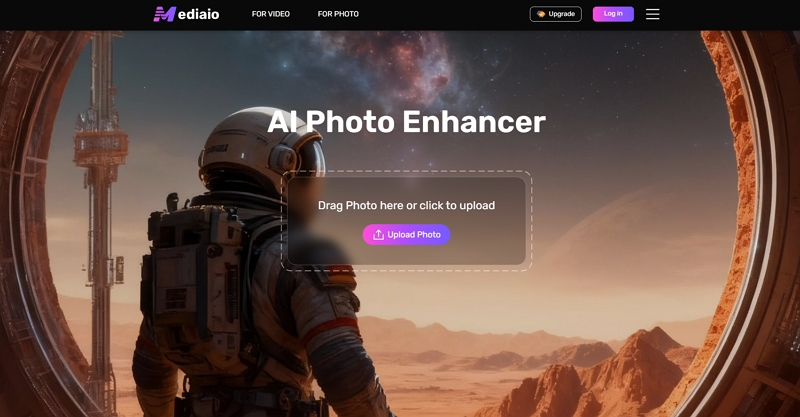The height and width of the screenshot is (417, 800).
Task: Click the Upgrade button label
Action: pos(562,14)
